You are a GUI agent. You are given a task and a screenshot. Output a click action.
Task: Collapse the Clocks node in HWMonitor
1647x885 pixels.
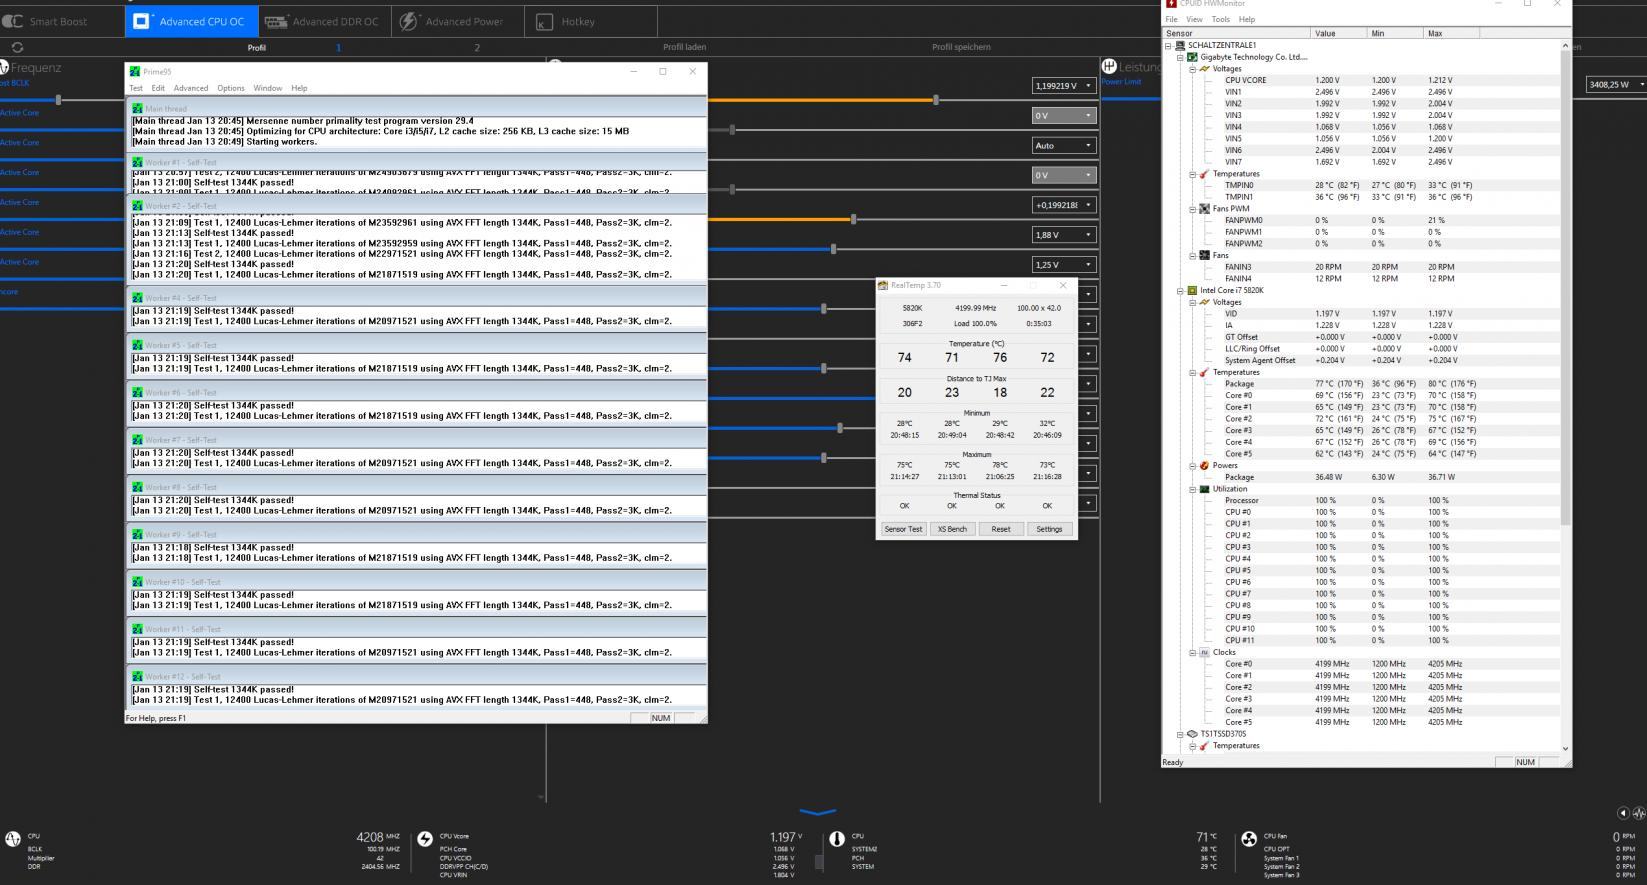(x=1192, y=652)
